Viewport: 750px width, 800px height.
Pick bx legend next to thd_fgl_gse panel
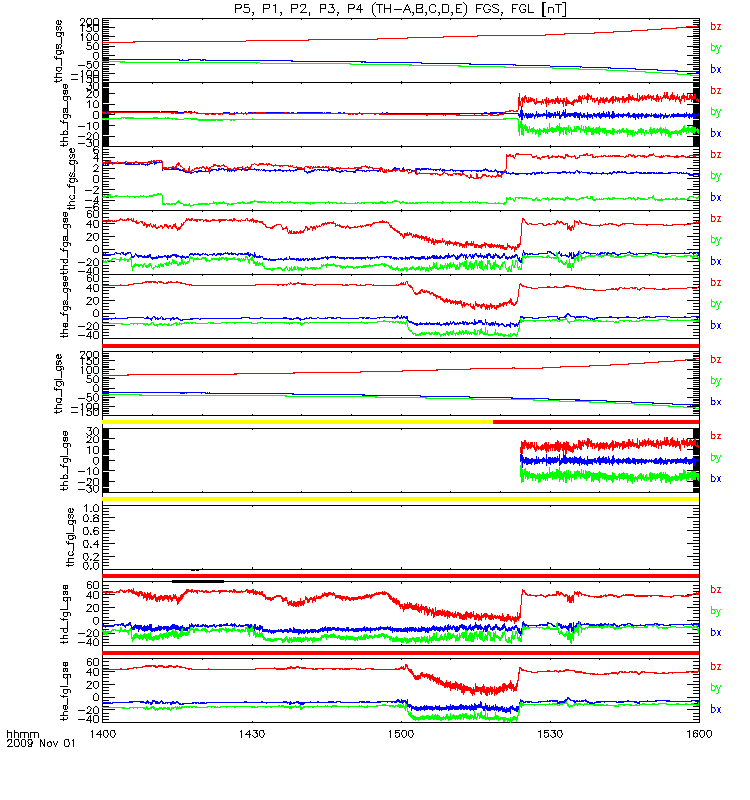pyautogui.click(x=716, y=633)
